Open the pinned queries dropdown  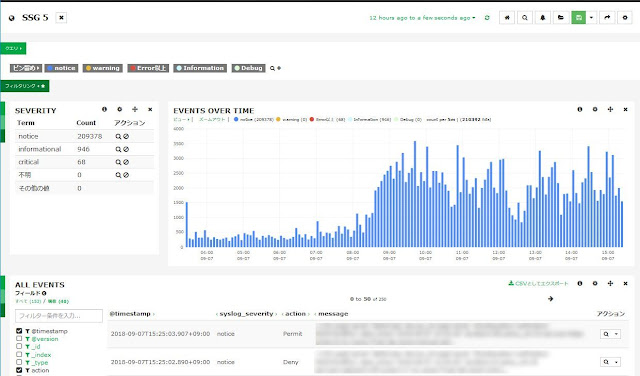[x=26, y=68]
